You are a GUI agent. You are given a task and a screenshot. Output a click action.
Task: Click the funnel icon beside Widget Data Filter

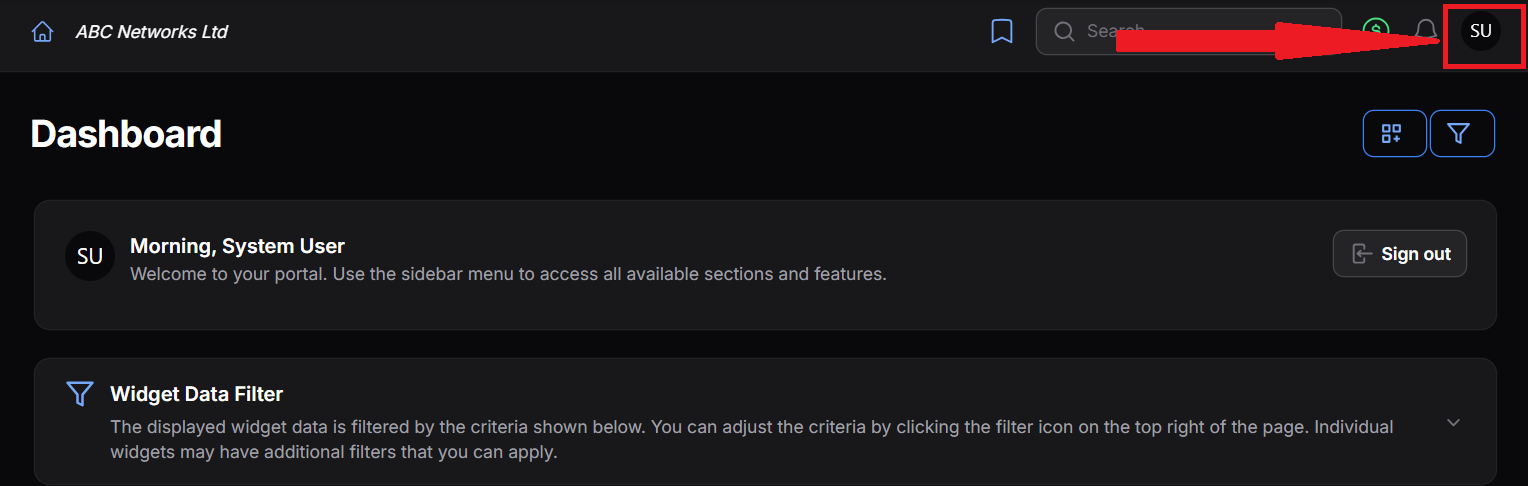coord(80,393)
